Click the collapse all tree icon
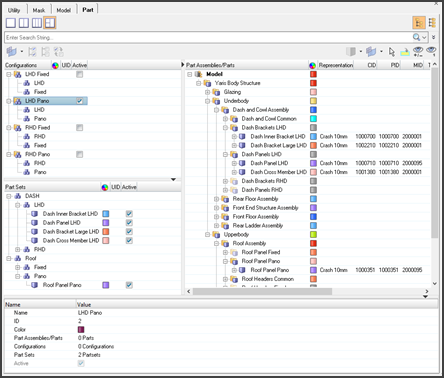Screen dimensions: 444x378 (x=46, y=52)
